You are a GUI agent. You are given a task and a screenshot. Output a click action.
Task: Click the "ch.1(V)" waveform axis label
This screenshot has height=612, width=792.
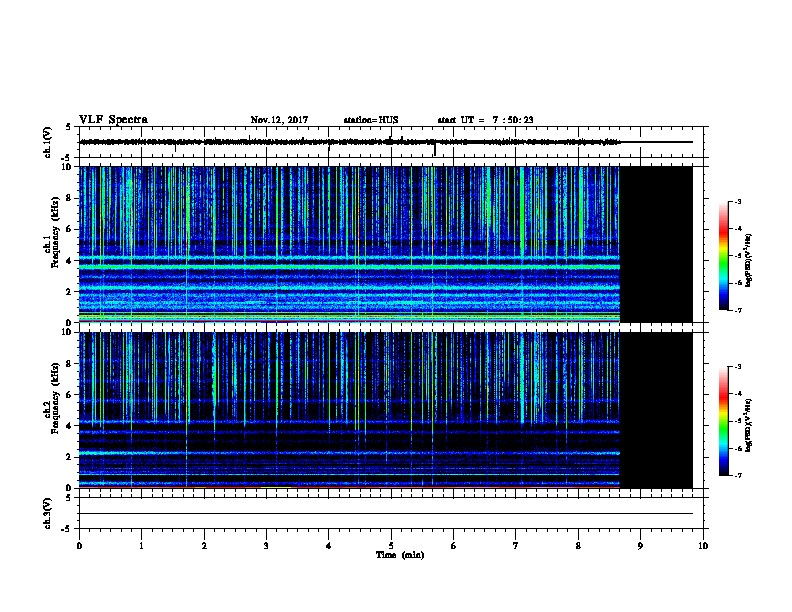(48, 142)
